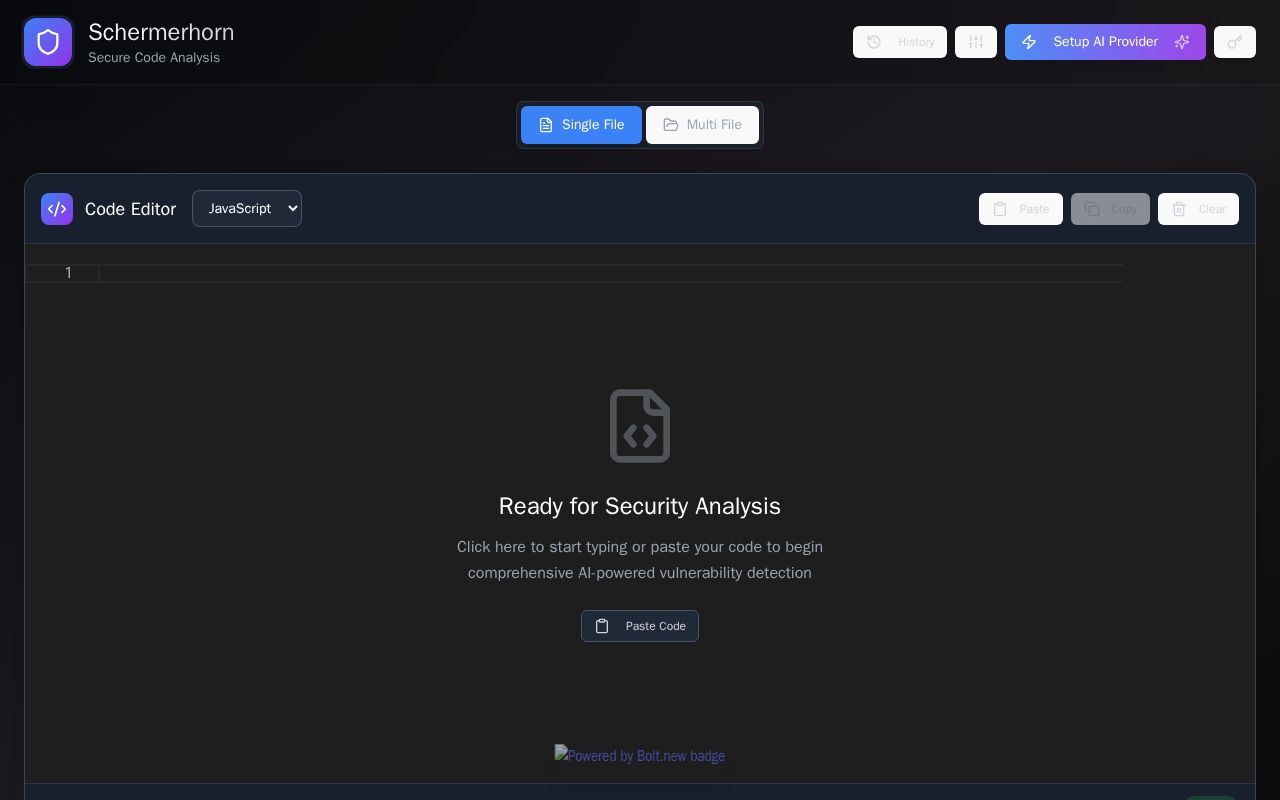Click the file code icon in the empty editor
Viewport: 1280px width, 800px height.
(640, 426)
